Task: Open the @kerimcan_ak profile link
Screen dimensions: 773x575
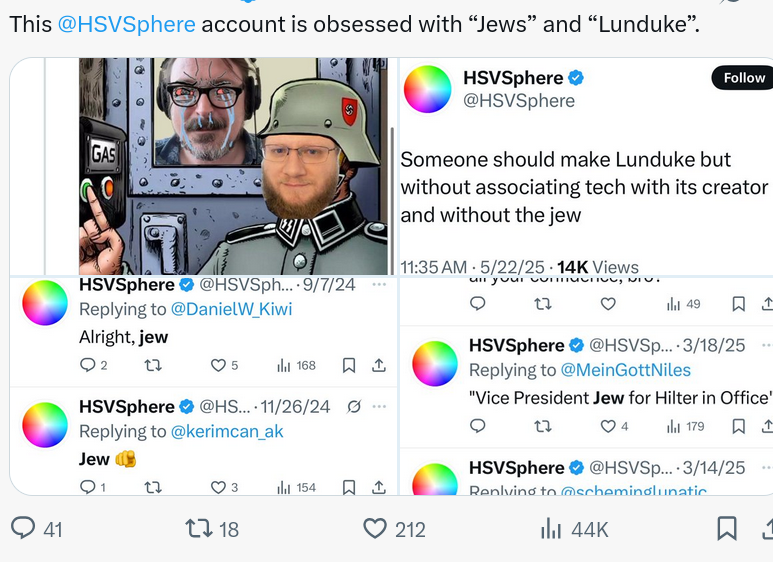Action: [x=227, y=431]
